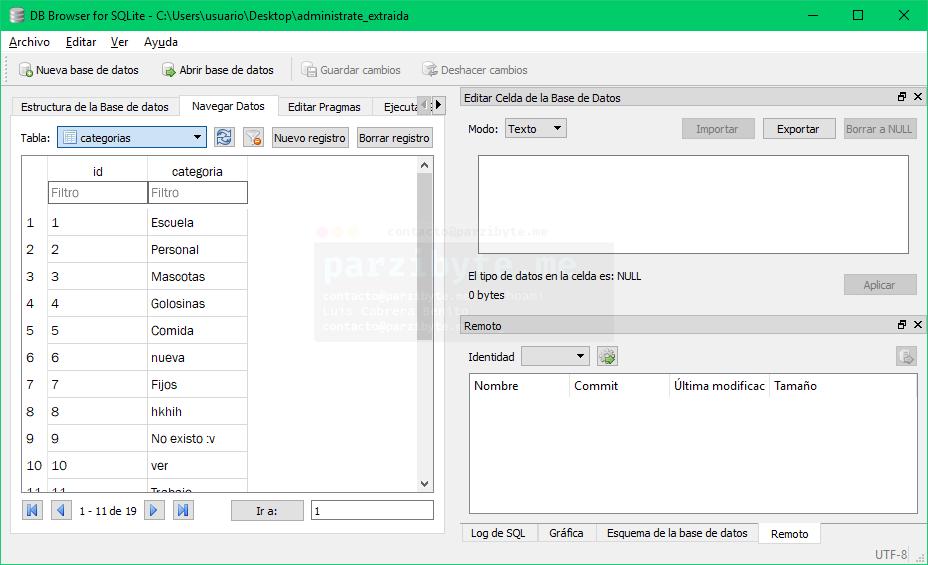Select the Personal cell
Viewport: 928px width, 565px height.
(198, 250)
